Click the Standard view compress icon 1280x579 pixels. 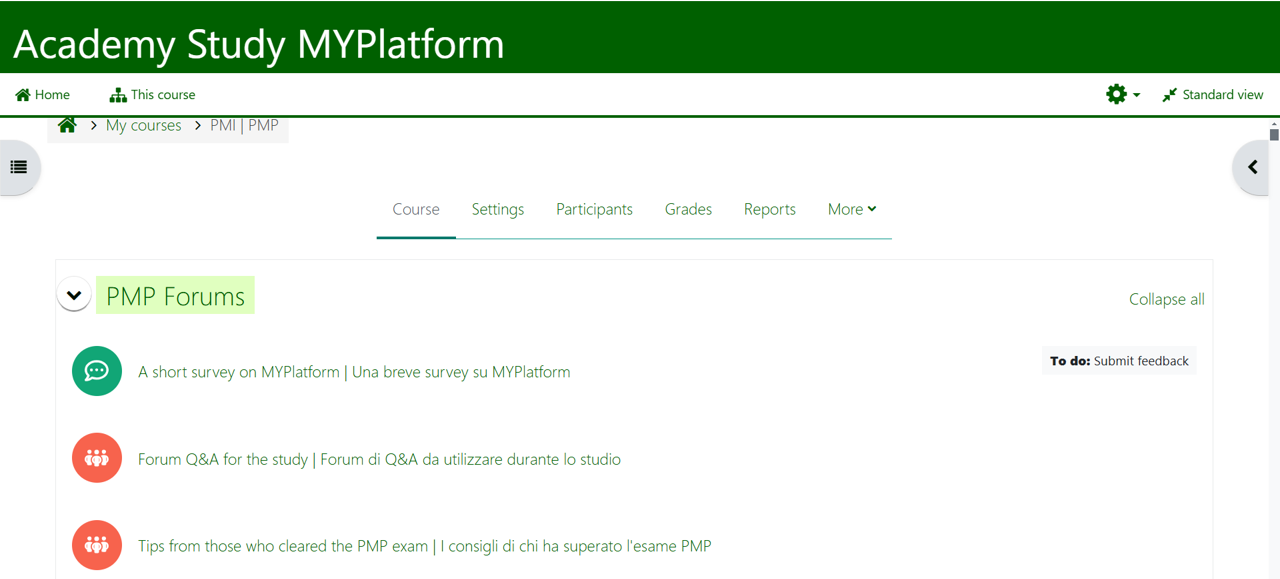click(1169, 95)
